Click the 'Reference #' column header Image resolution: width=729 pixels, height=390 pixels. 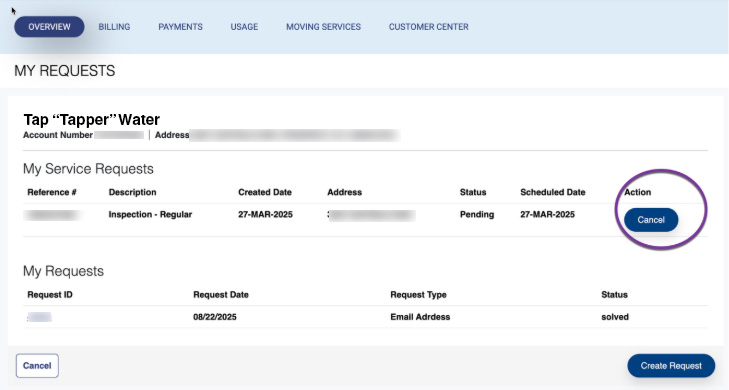(52, 192)
